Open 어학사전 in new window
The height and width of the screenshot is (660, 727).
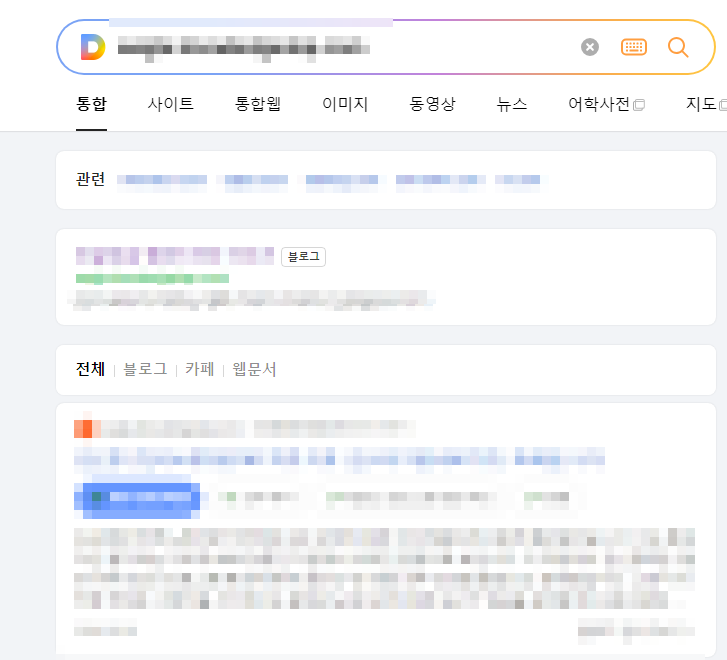point(606,104)
